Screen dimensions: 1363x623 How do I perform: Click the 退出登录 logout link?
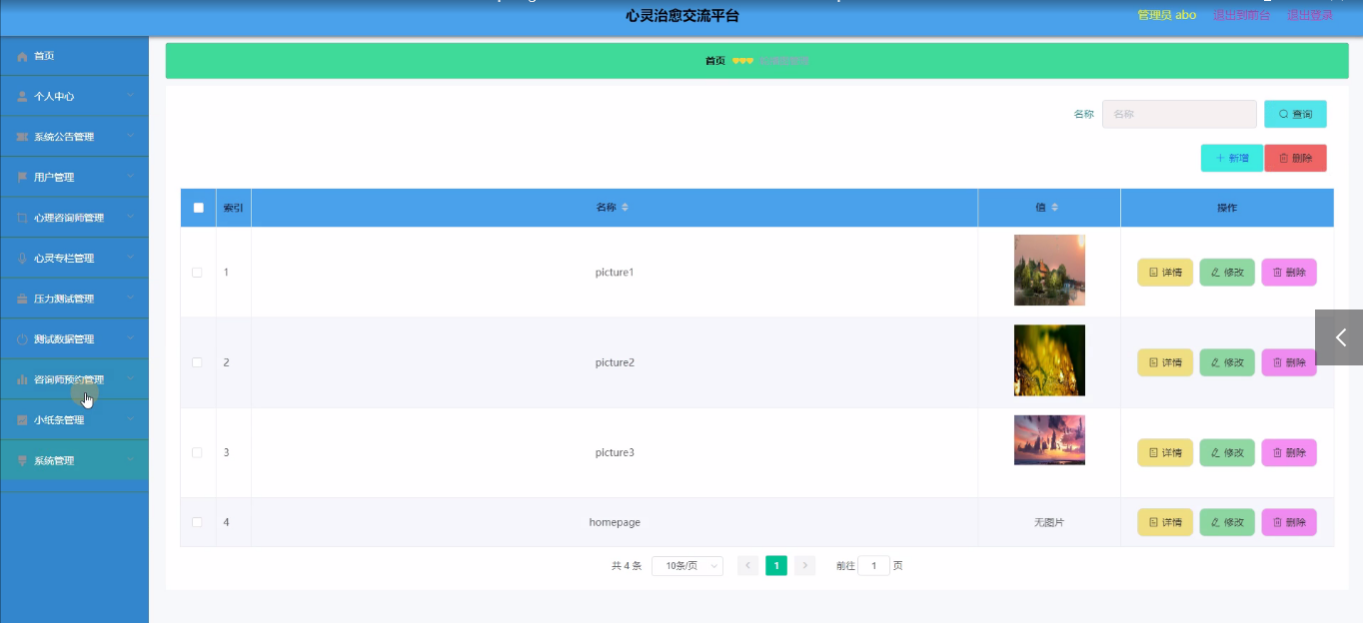pyautogui.click(x=1309, y=15)
